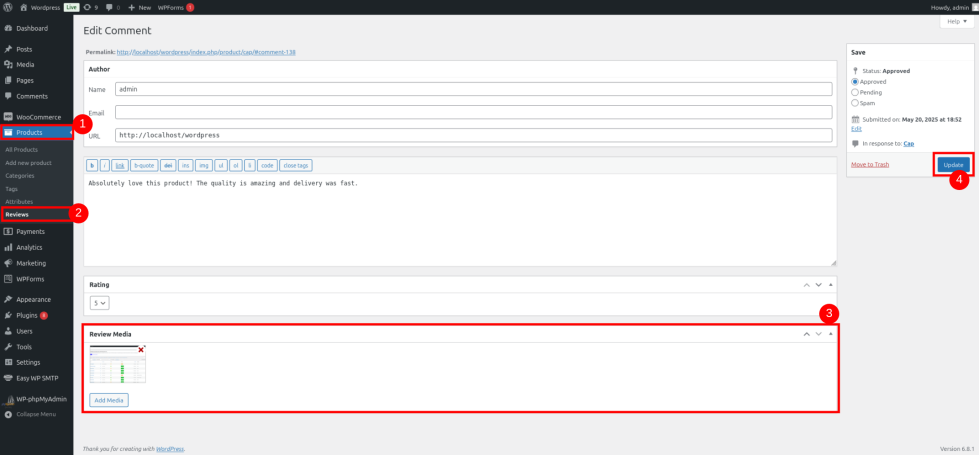
Task: Insert image with img quicktag
Action: 204,165
